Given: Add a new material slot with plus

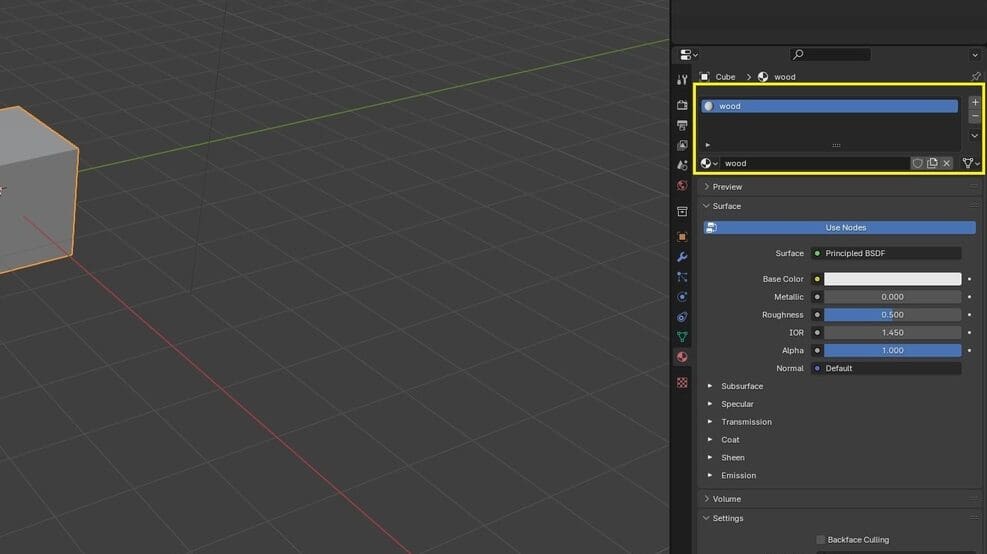Looking at the screenshot, I should click(x=974, y=102).
